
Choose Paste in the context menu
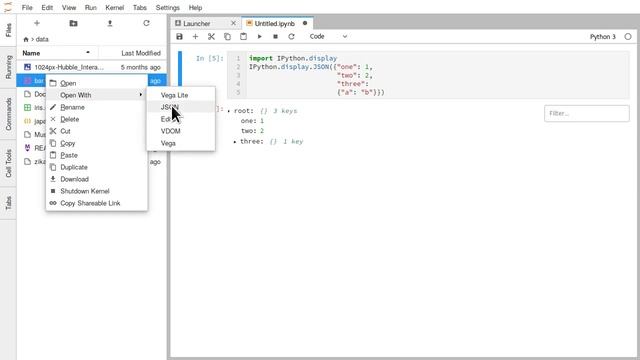tap(97, 155)
